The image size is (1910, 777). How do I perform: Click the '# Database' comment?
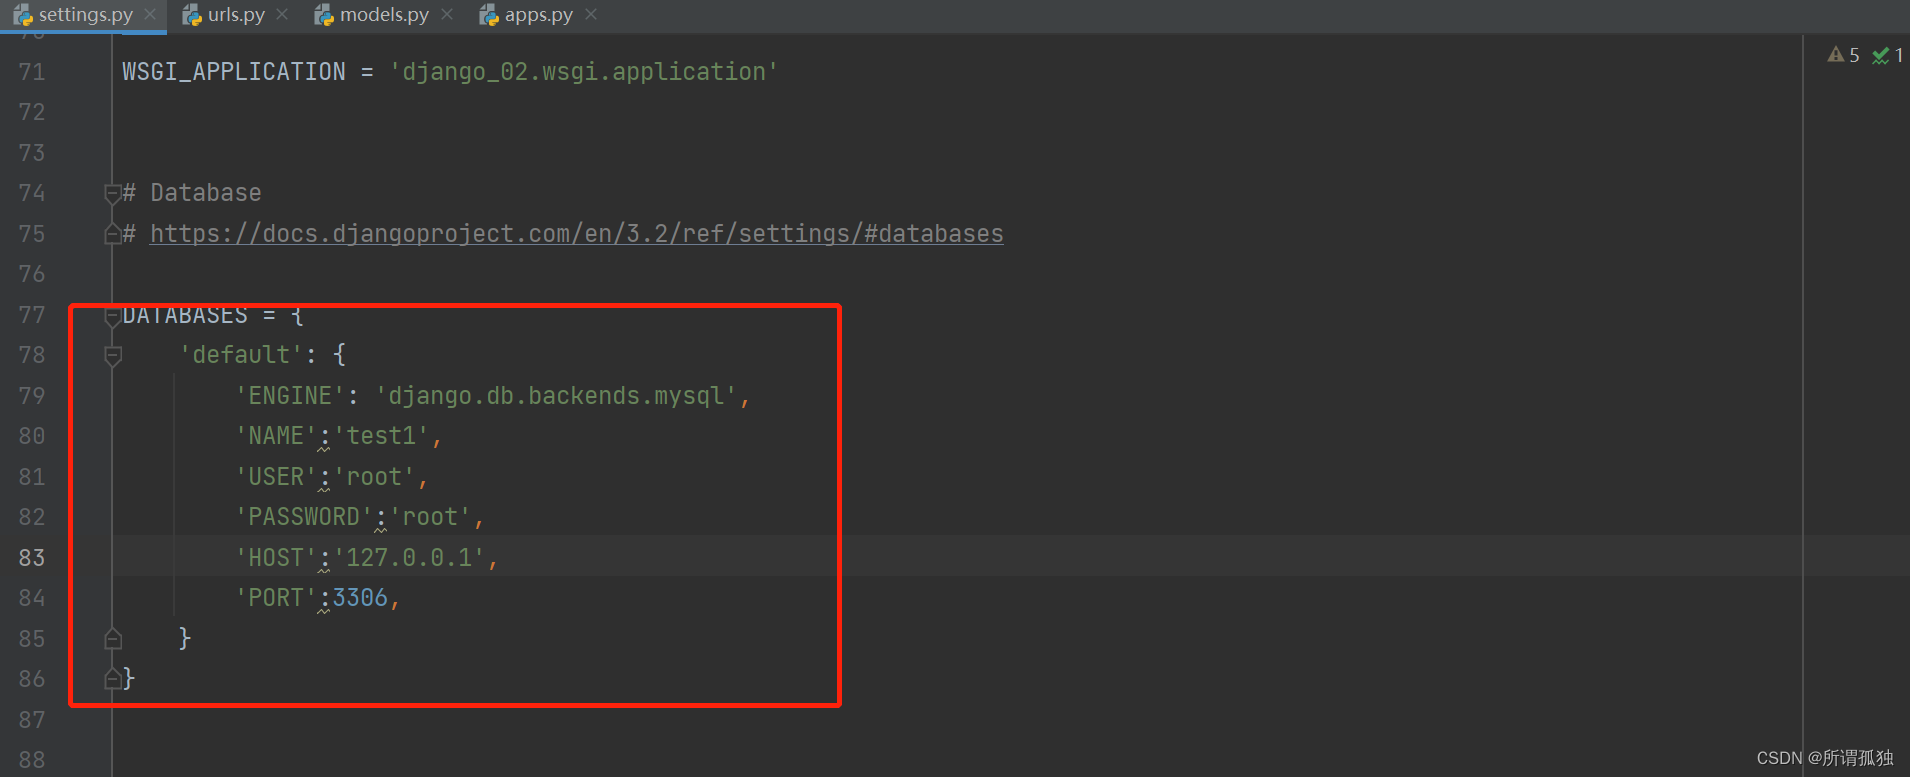[192, 193]
